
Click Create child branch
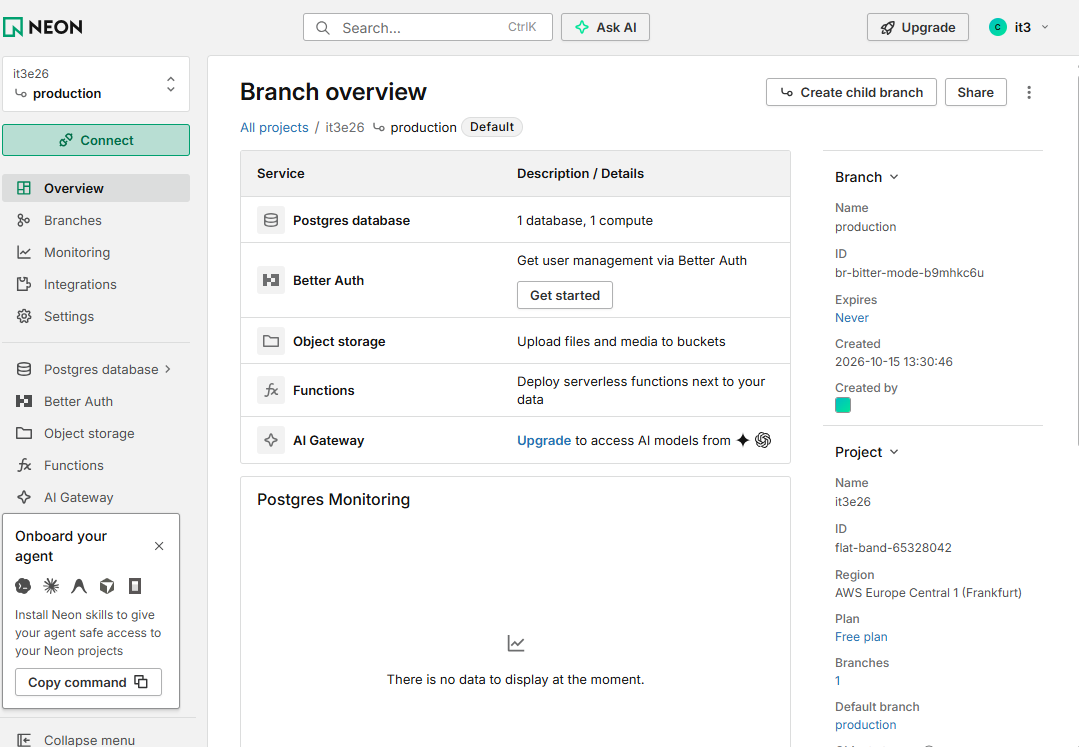tap(851, 92)
